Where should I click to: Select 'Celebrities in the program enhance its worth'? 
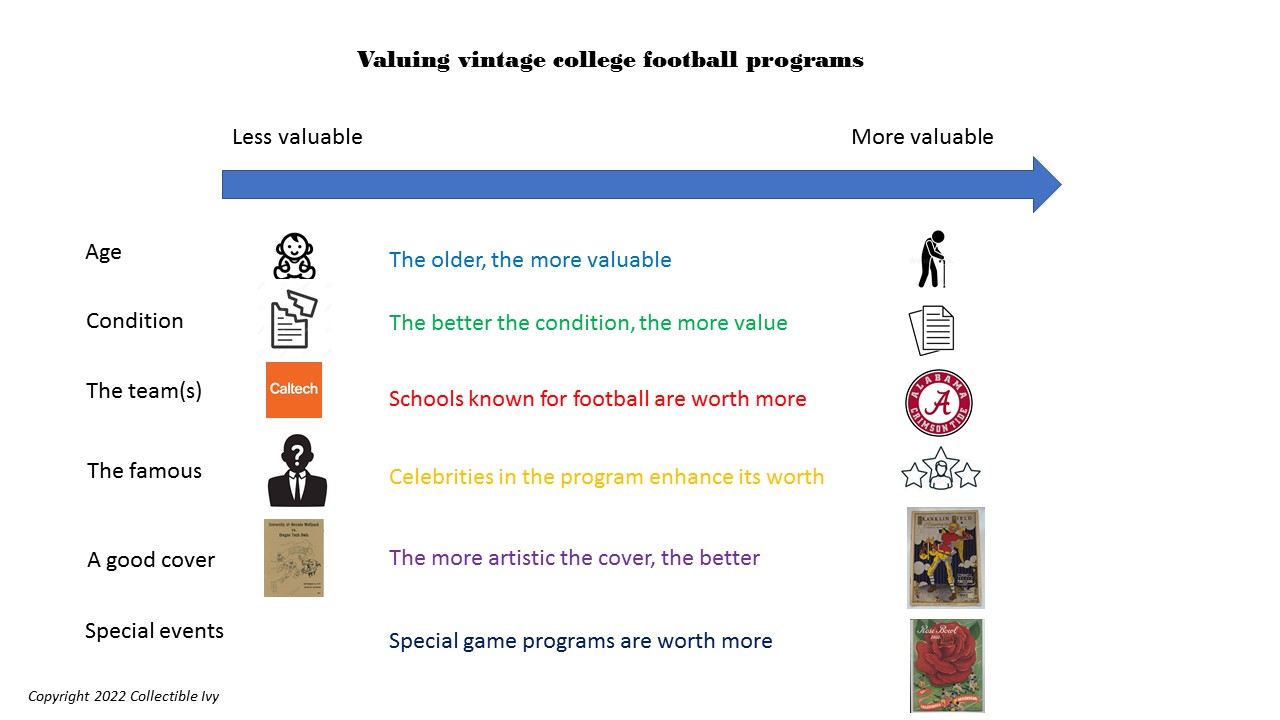[x=606, y=477]
